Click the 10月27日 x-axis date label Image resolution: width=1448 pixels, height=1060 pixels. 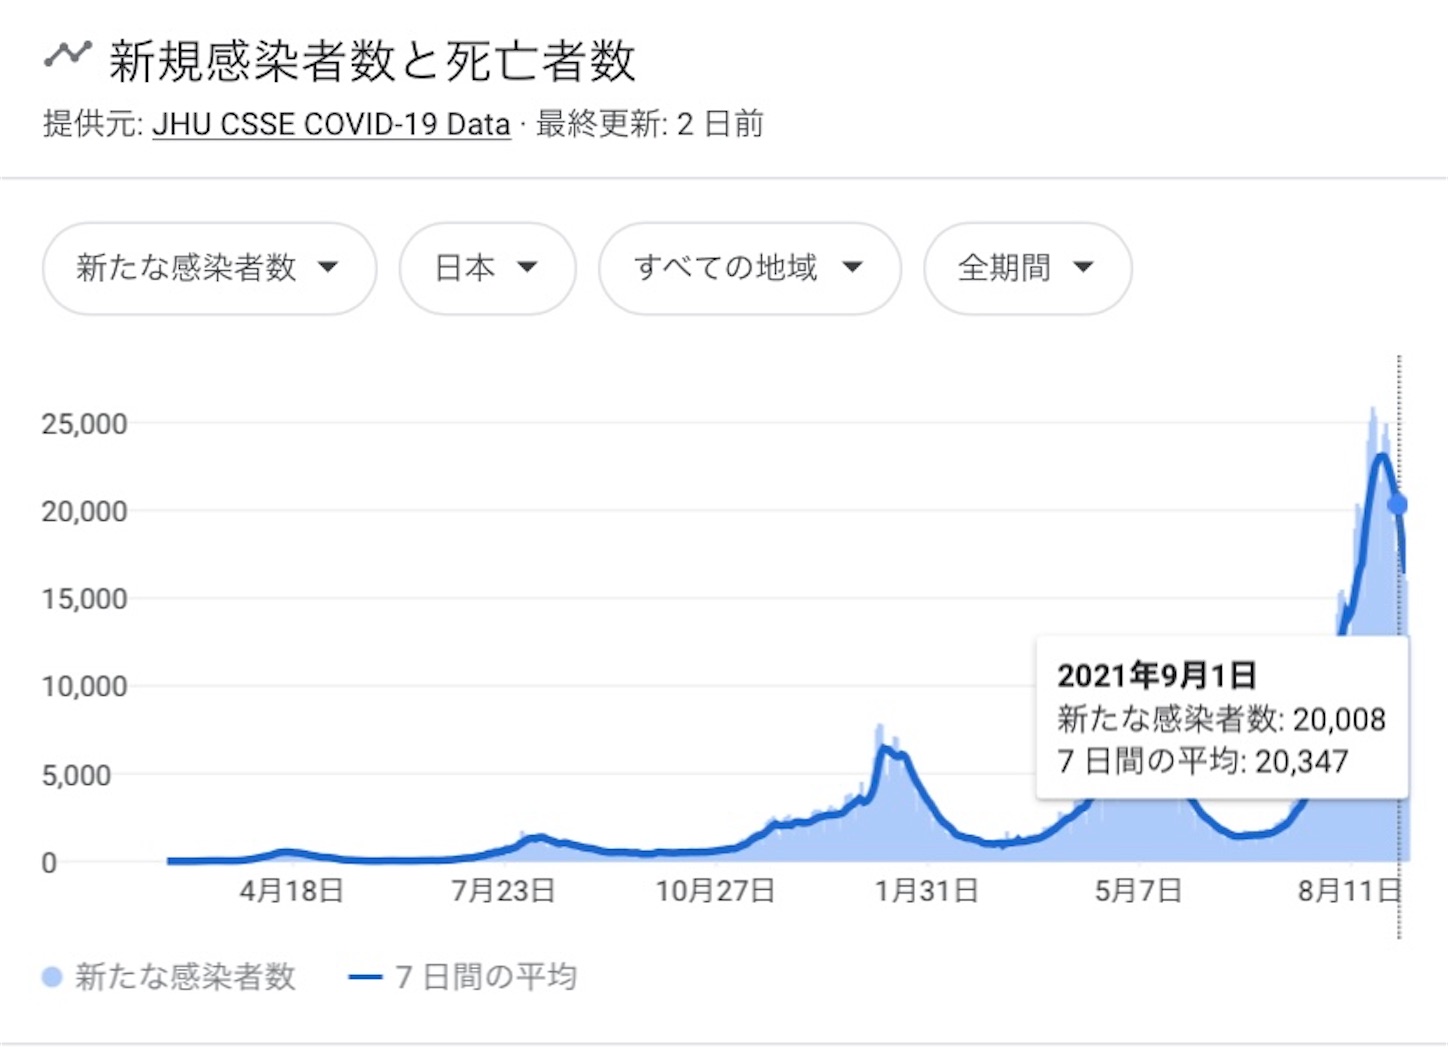pyautogui.click(x=715, y=890)
